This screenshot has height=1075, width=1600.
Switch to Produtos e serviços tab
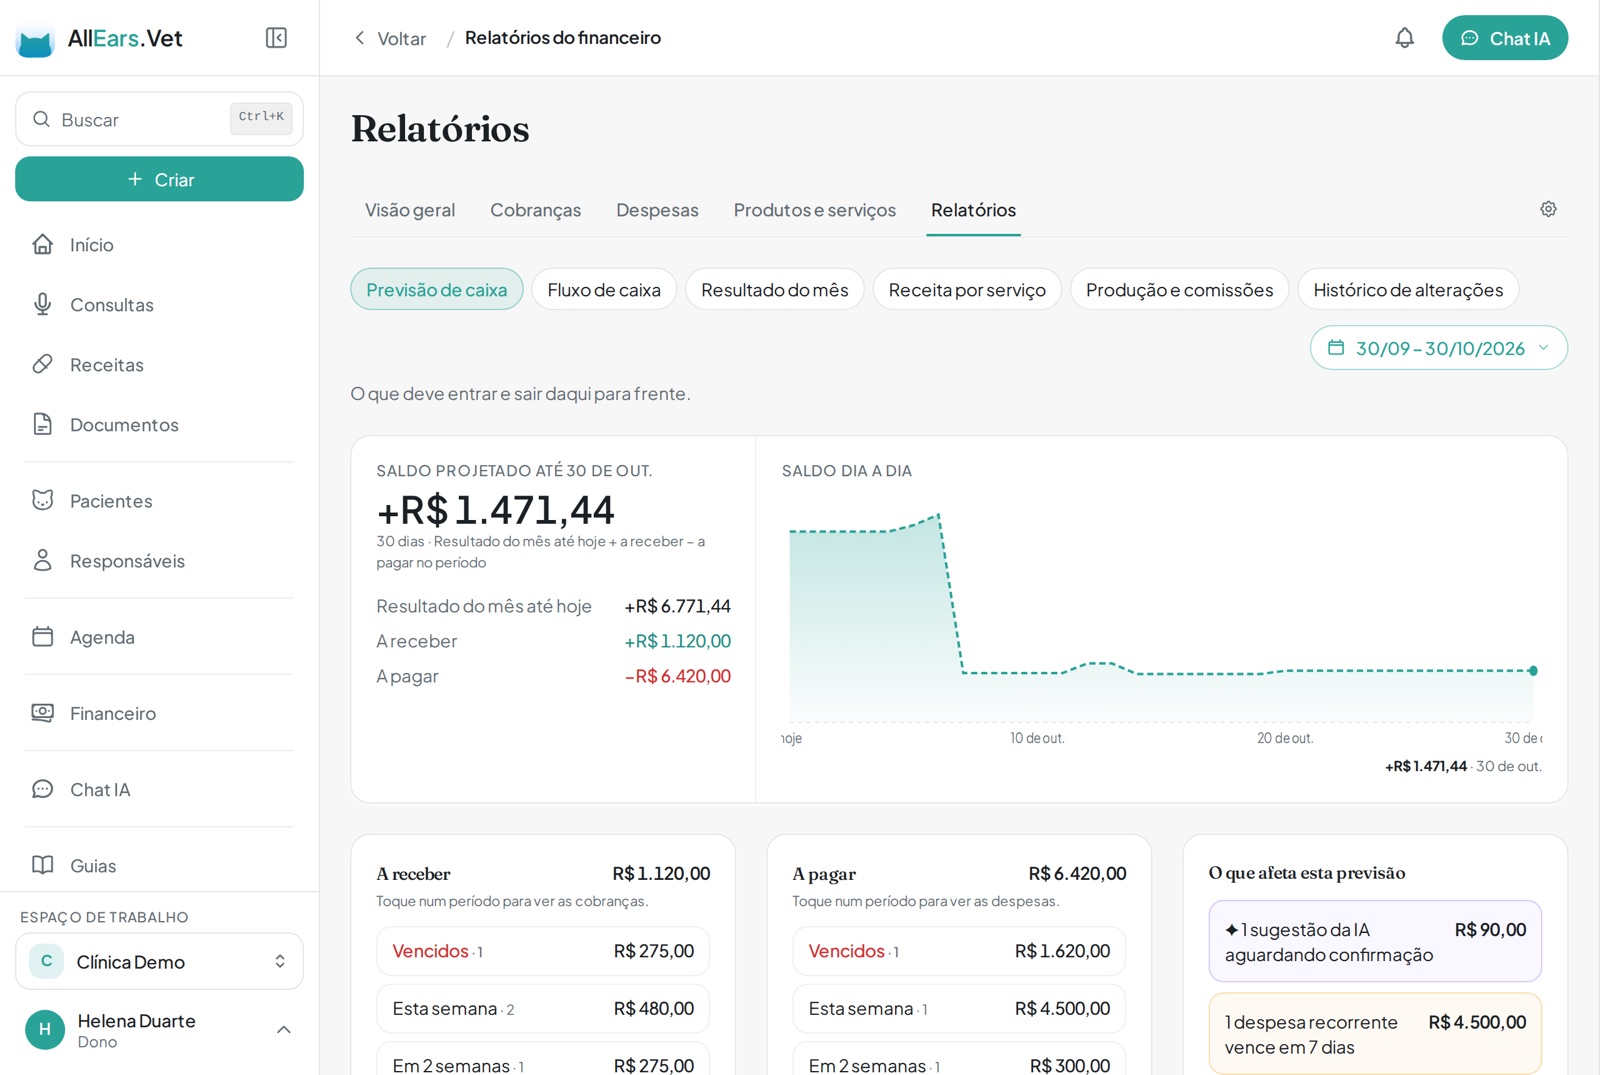point(815,210)
